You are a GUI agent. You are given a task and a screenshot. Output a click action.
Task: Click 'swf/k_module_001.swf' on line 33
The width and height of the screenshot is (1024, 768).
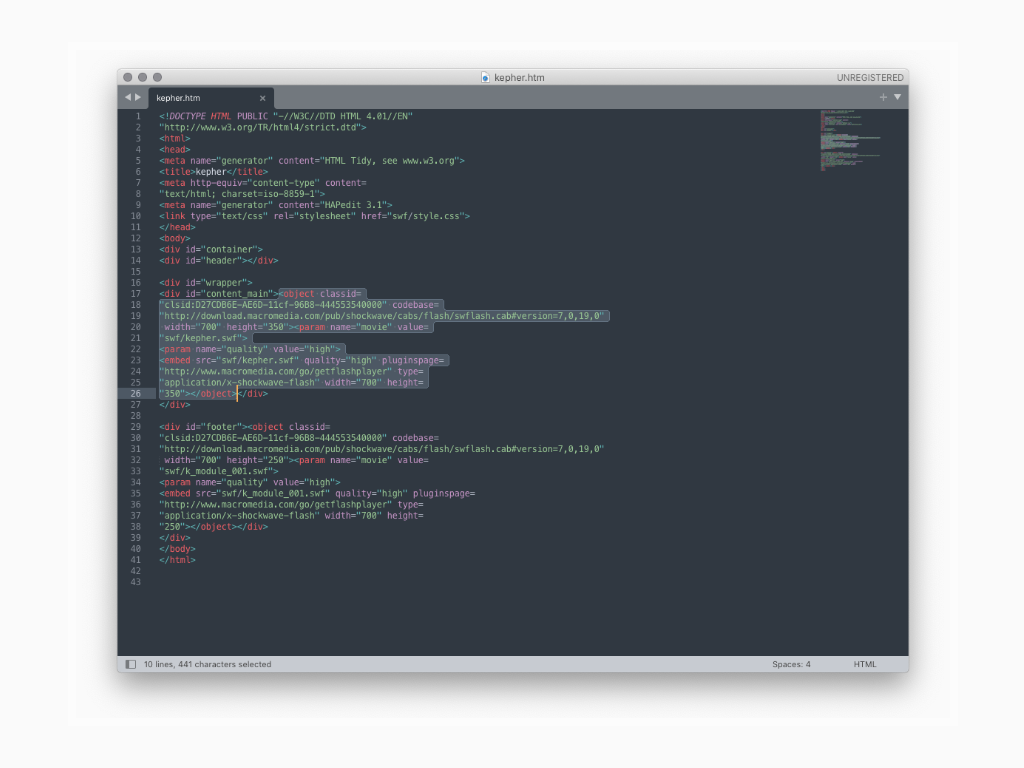tap(216, 472)
